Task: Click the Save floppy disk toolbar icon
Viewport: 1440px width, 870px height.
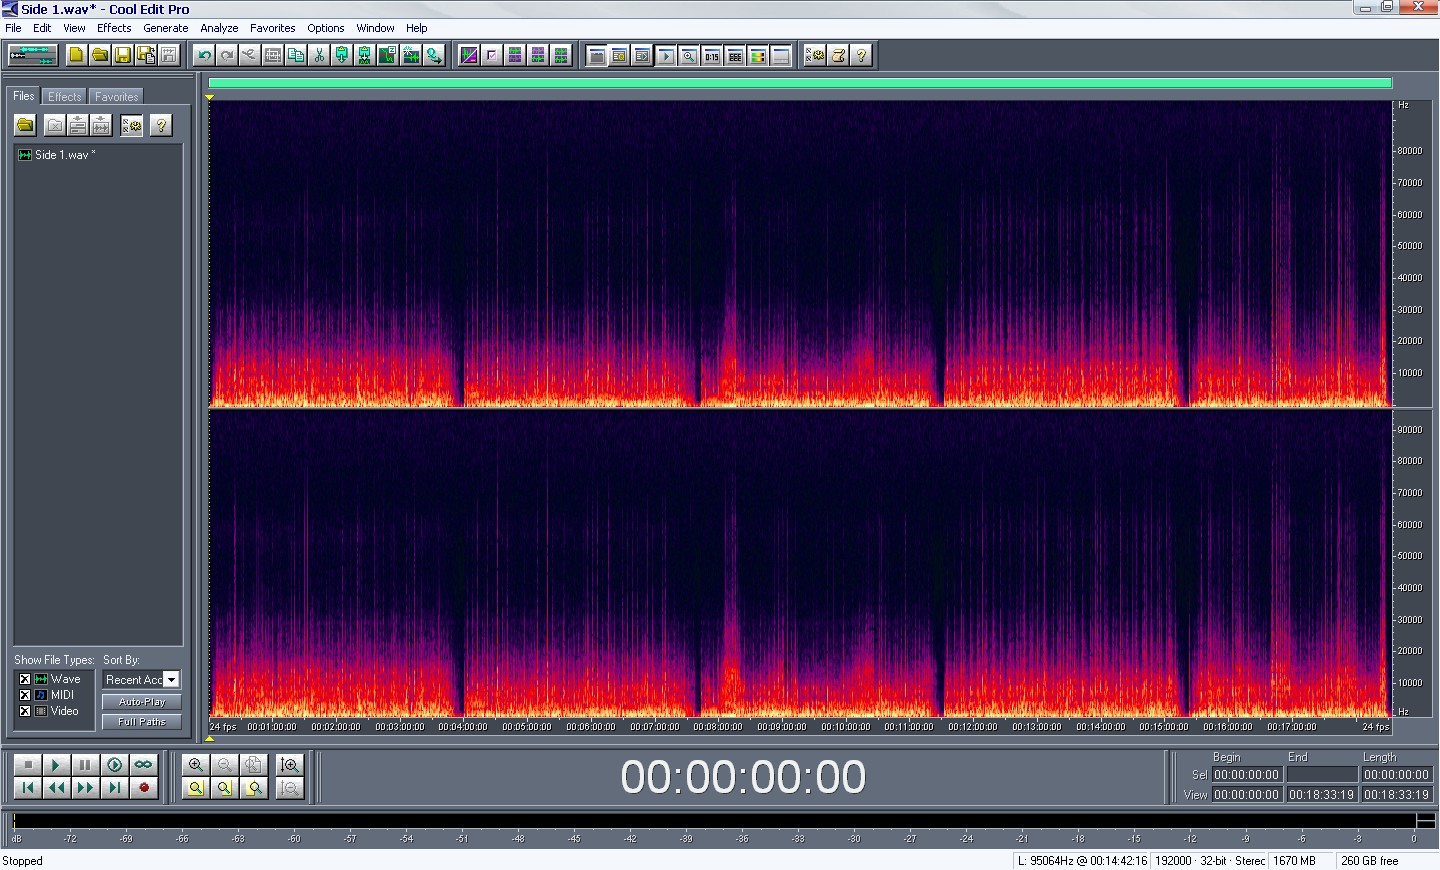Action: point(123,56)
